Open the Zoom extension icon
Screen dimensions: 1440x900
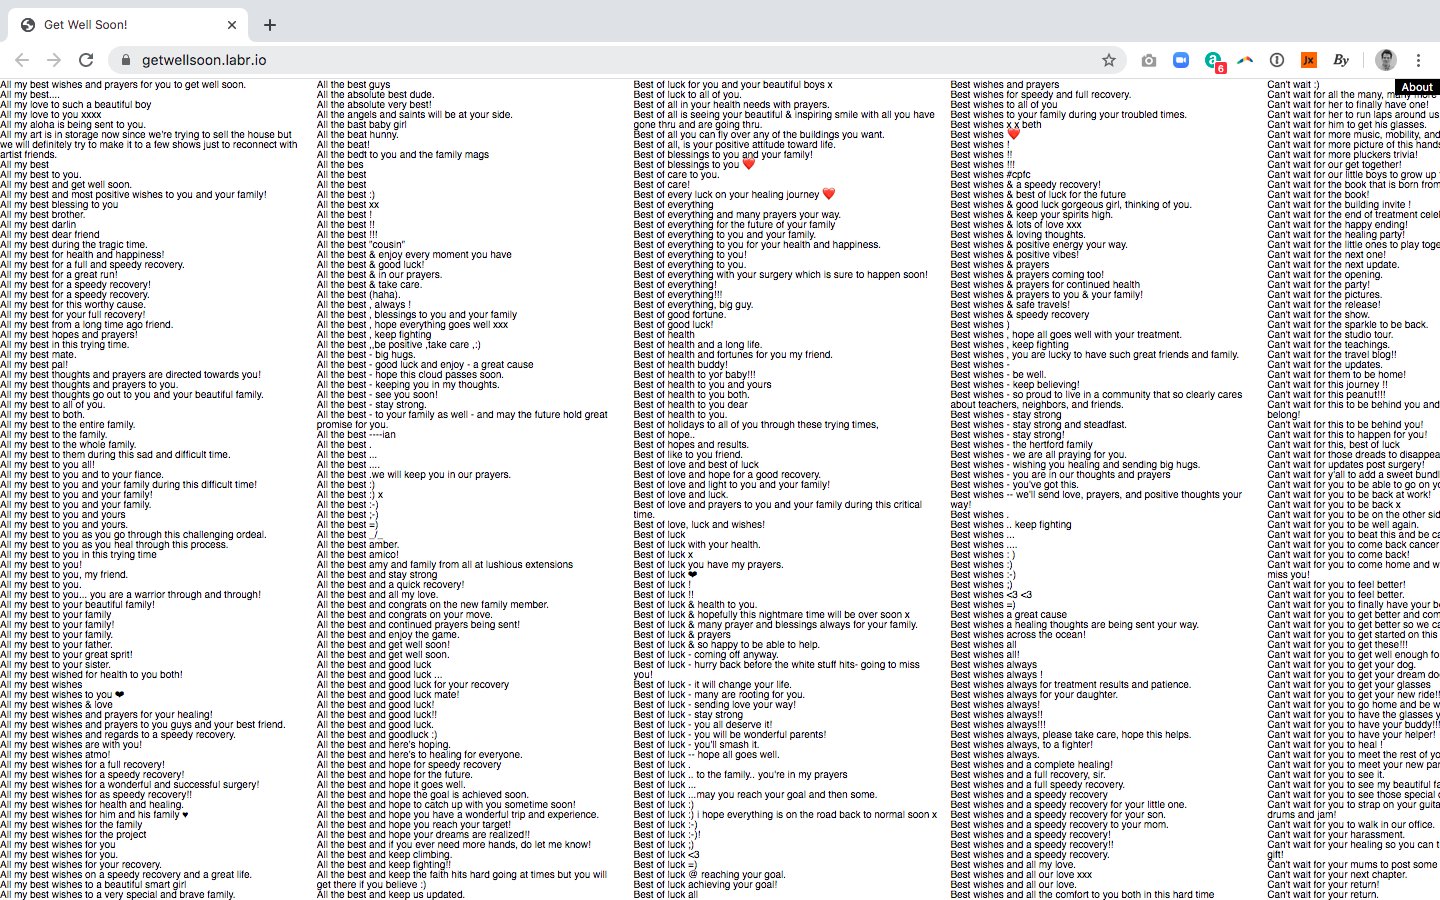(1181, 60)
